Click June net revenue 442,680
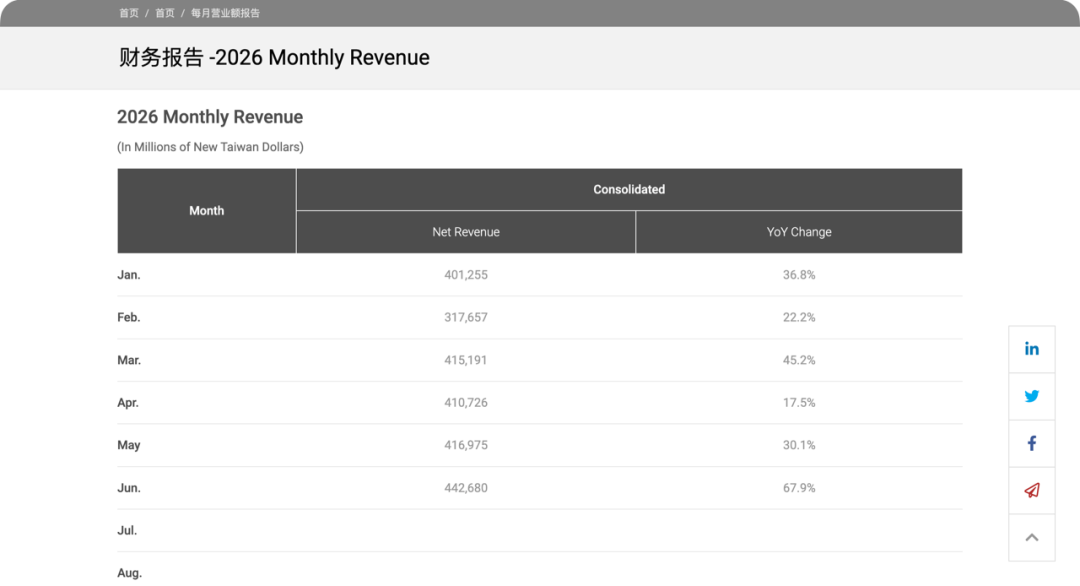The width and height of the screenshot is (1080, 586). coord(466,488)
